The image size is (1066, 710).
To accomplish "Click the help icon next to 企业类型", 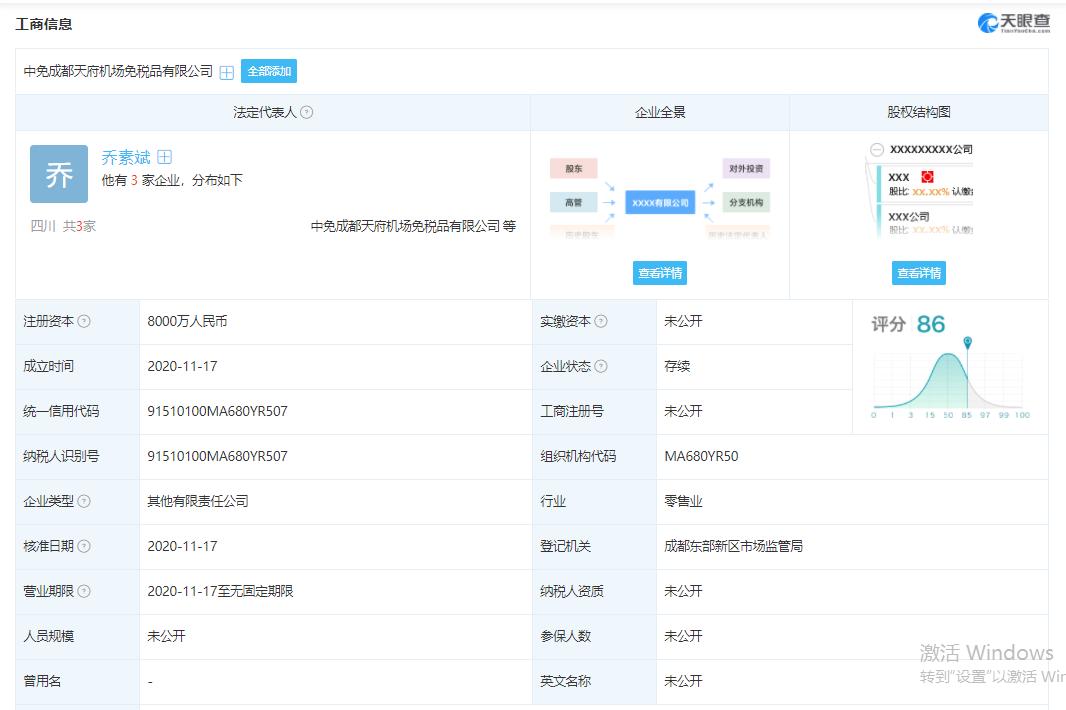I will coord(84,502).
